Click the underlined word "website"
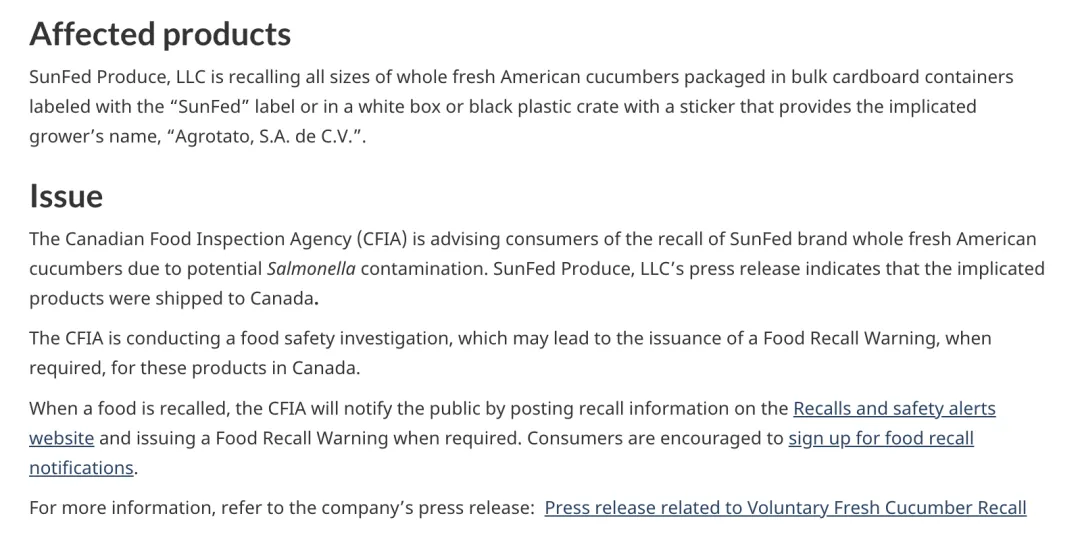This screenshot has width=1080, height=543. point(61,438)
